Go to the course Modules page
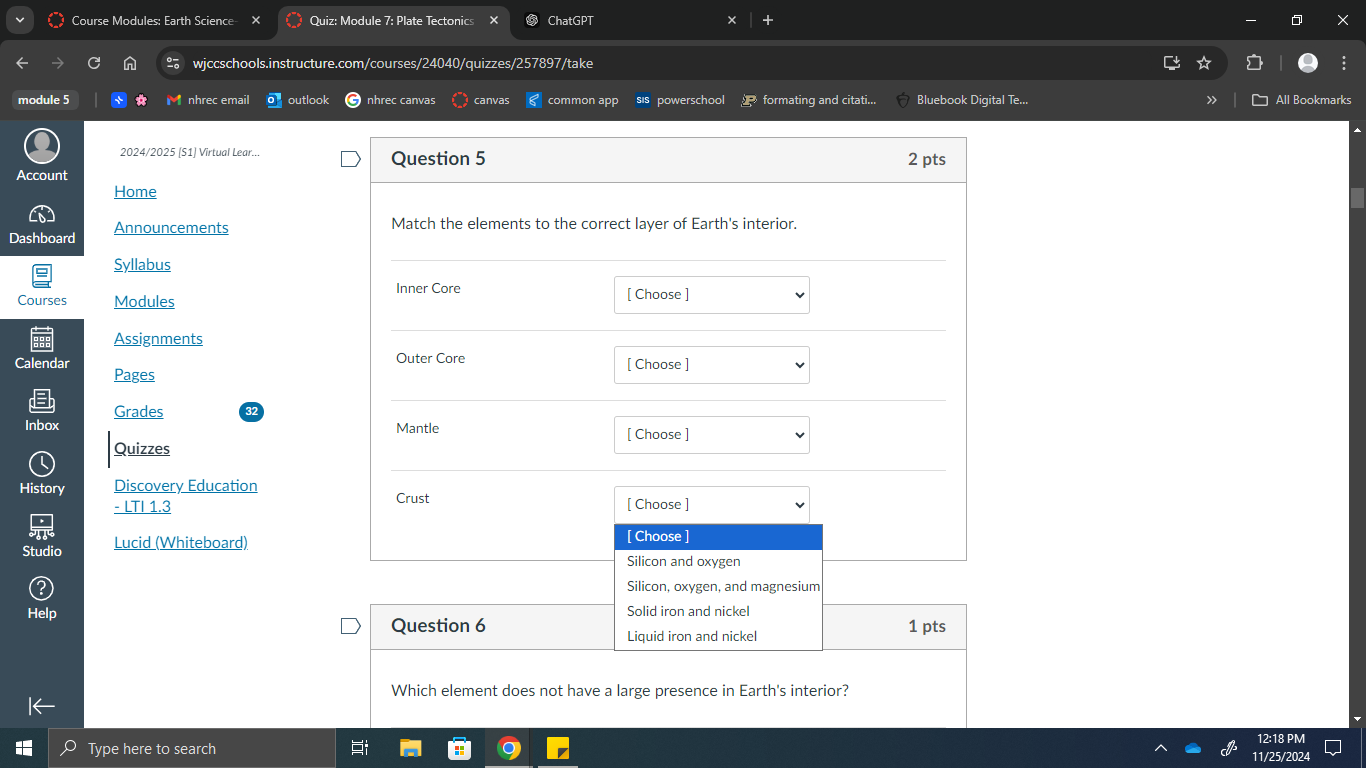The width and height of the screenshot is (1366, 768). [x=144, y=301]
